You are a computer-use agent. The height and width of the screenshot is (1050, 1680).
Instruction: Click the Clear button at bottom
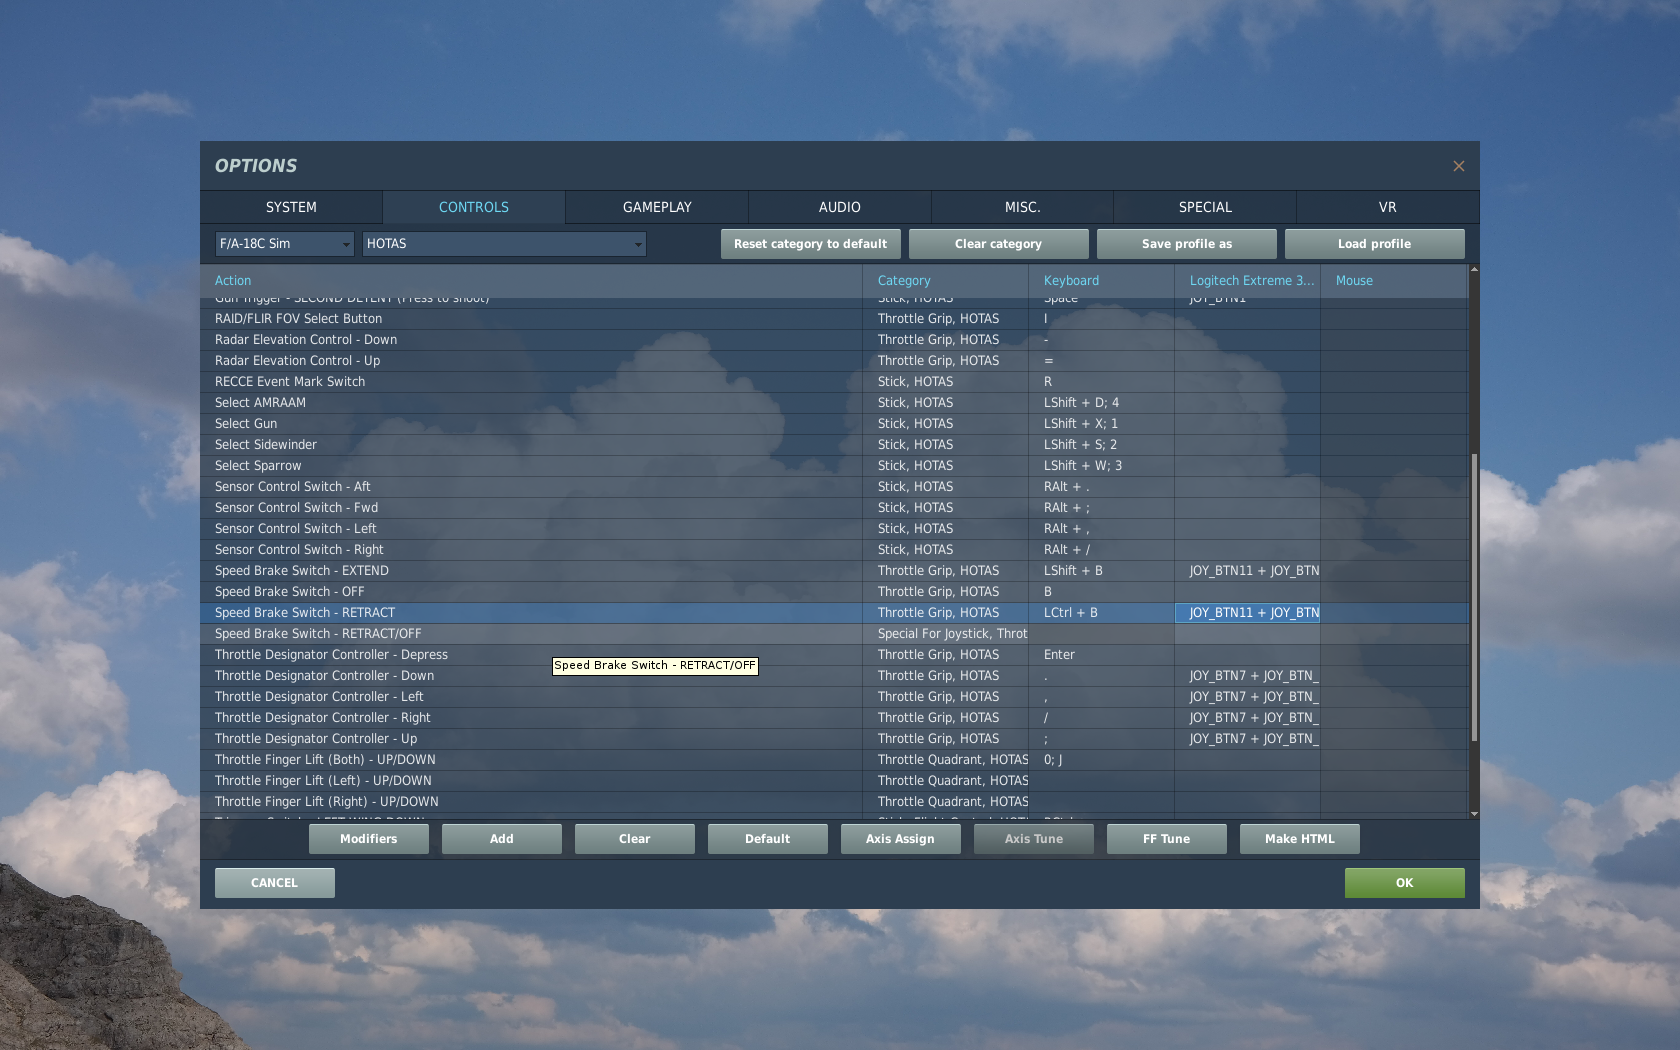click(635, 839)
